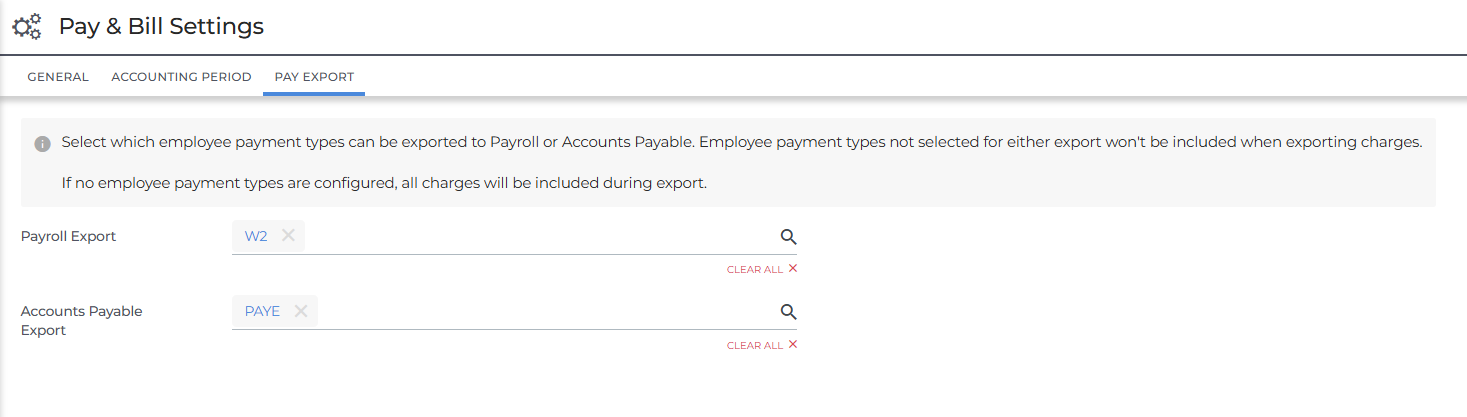Click into the Payroll Export picker field

pos(540,237)
